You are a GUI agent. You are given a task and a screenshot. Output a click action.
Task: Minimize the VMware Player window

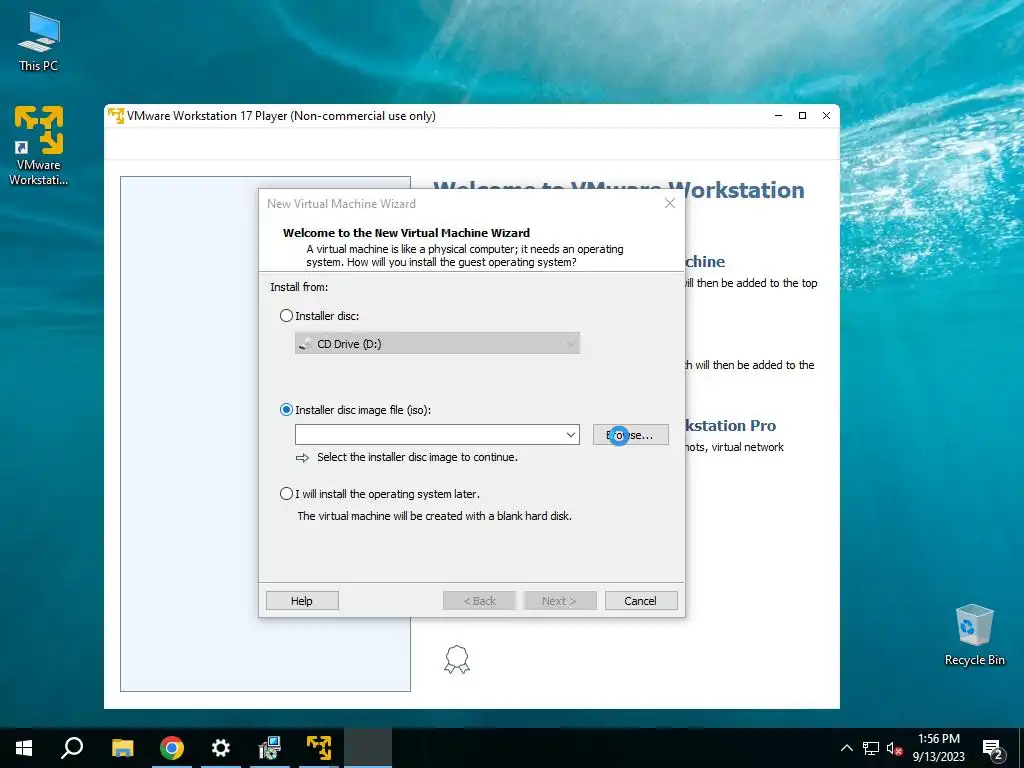(778, 116)
